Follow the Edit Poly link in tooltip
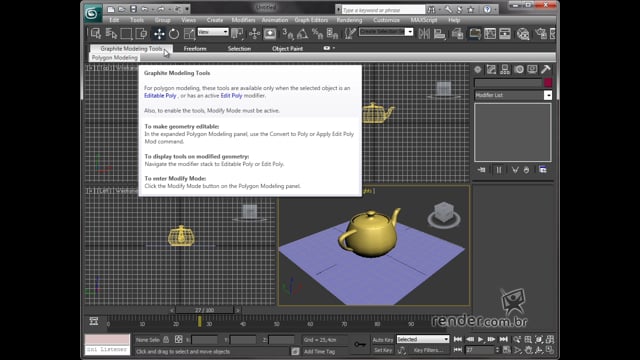 pyautogui.click(x=231, y=96)
